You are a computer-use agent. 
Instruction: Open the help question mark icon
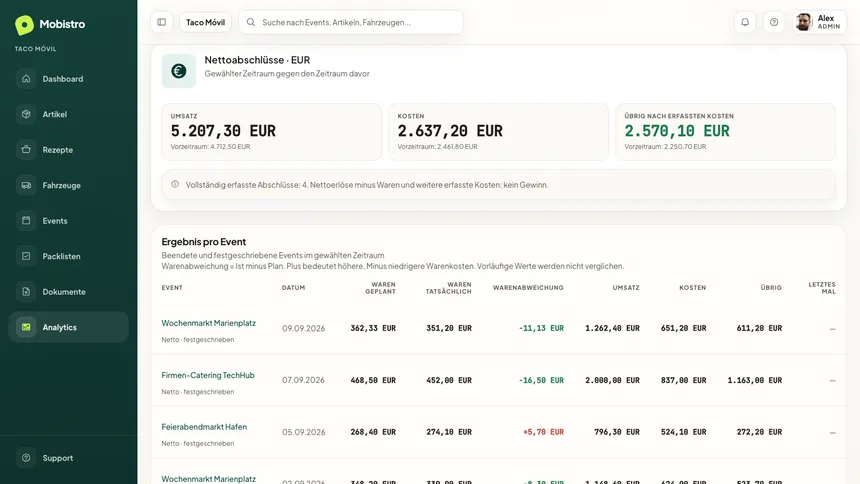pyautogui.click(x=774, y=22)
